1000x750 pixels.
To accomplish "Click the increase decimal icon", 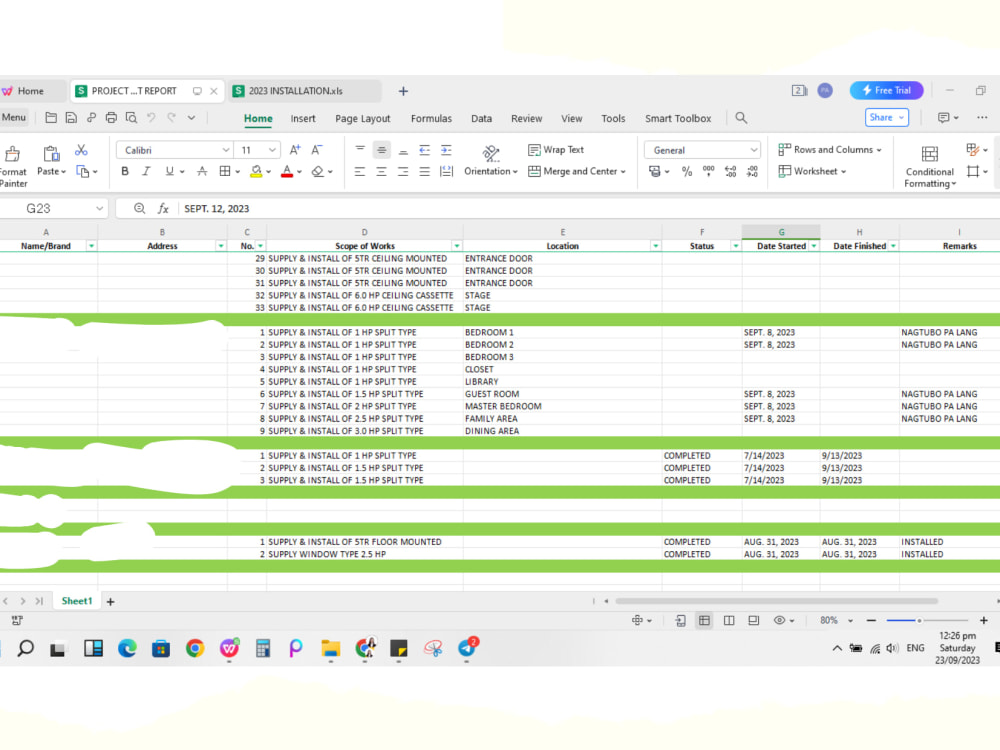I will point(730,172).
